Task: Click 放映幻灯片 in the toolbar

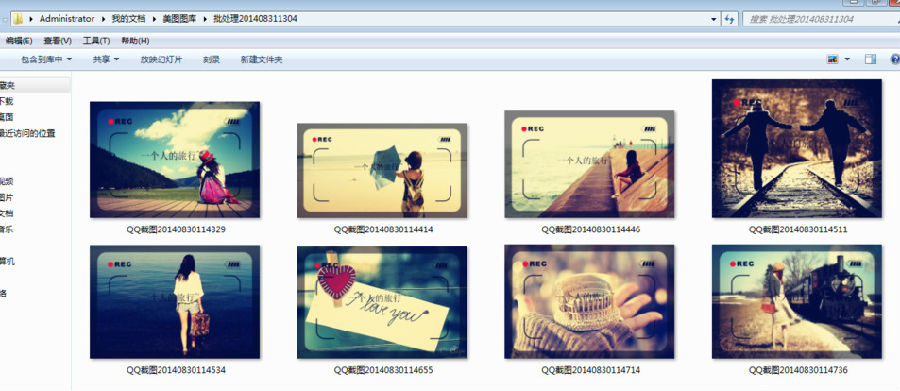Action: (x=161, y=59)
